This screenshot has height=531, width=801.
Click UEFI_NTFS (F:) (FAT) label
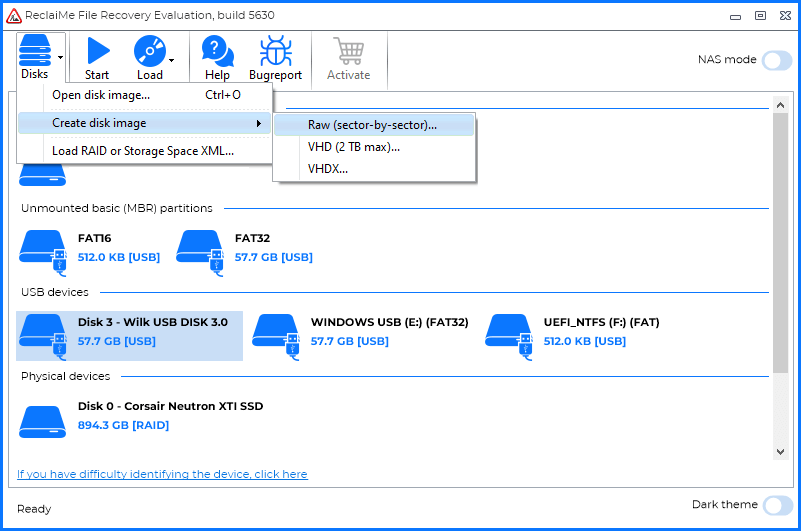(x=601, y=322)
